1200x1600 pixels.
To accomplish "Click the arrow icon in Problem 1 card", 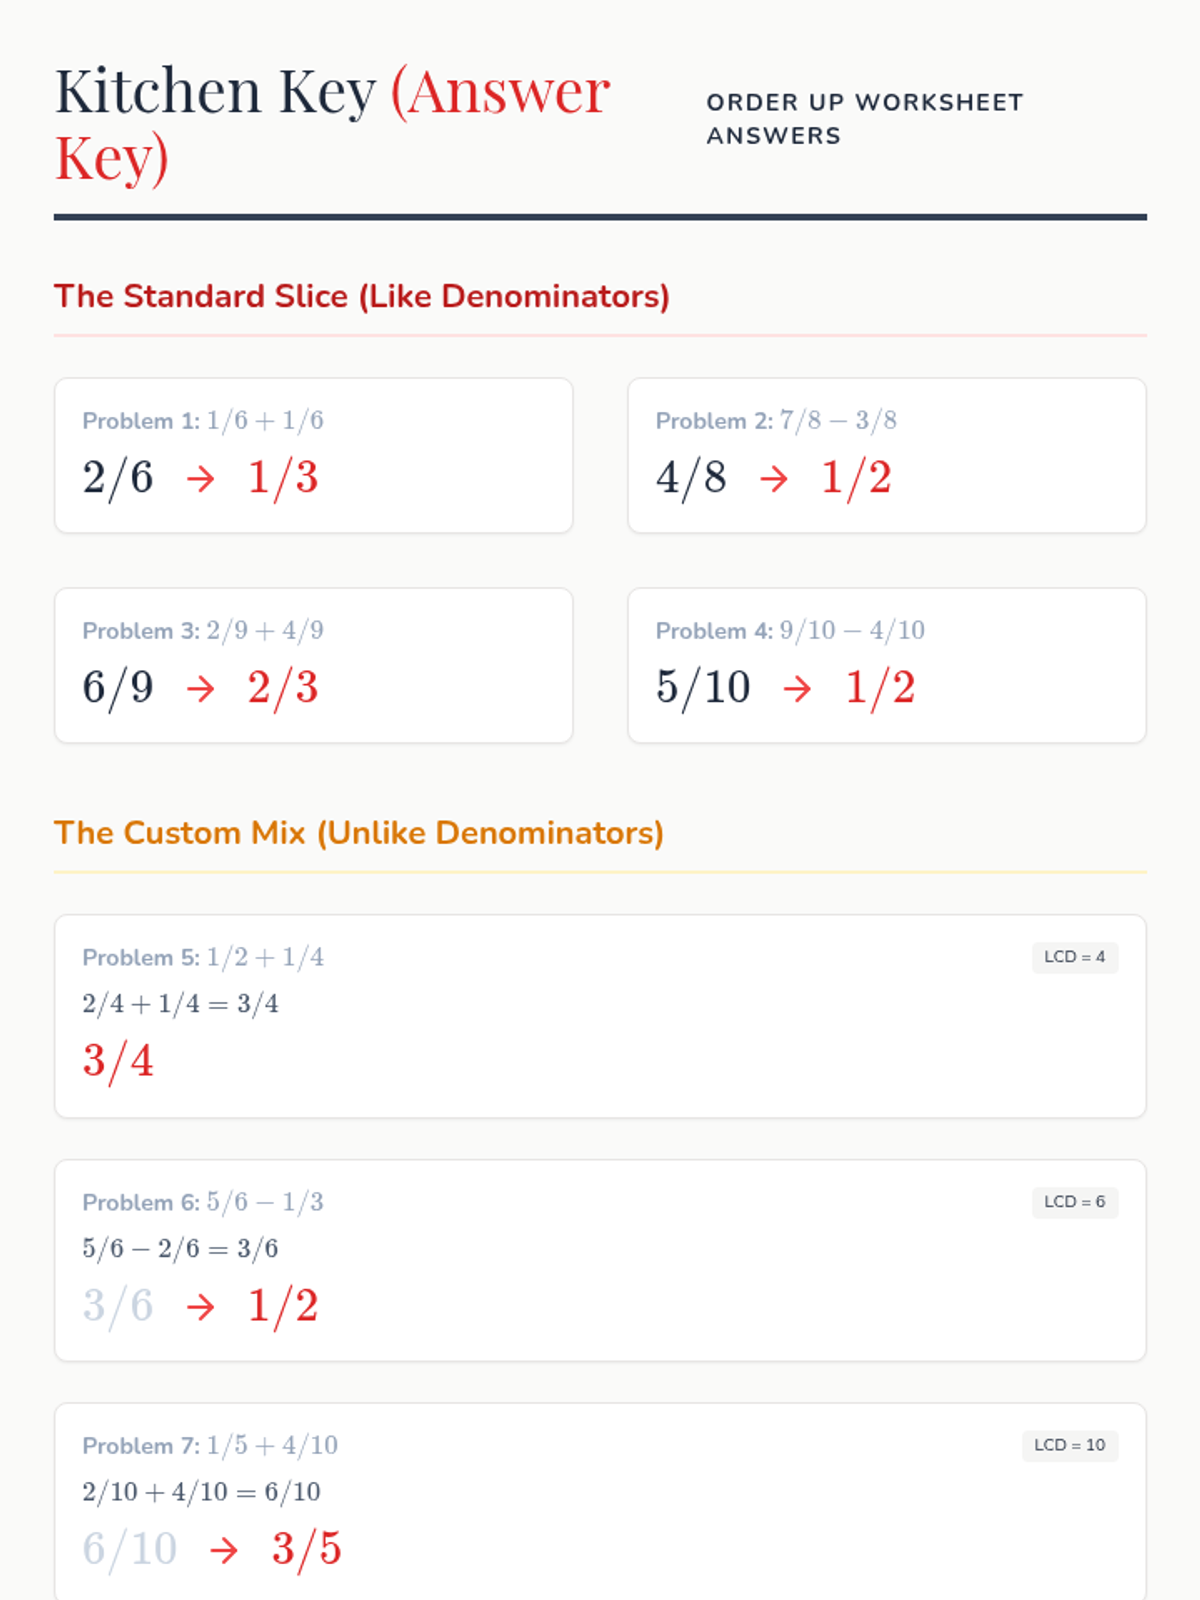I will [201, 479].
